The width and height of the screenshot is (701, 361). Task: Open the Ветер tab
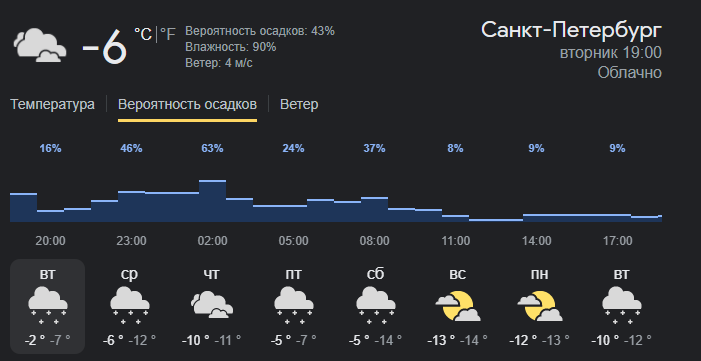pos(299,104)
